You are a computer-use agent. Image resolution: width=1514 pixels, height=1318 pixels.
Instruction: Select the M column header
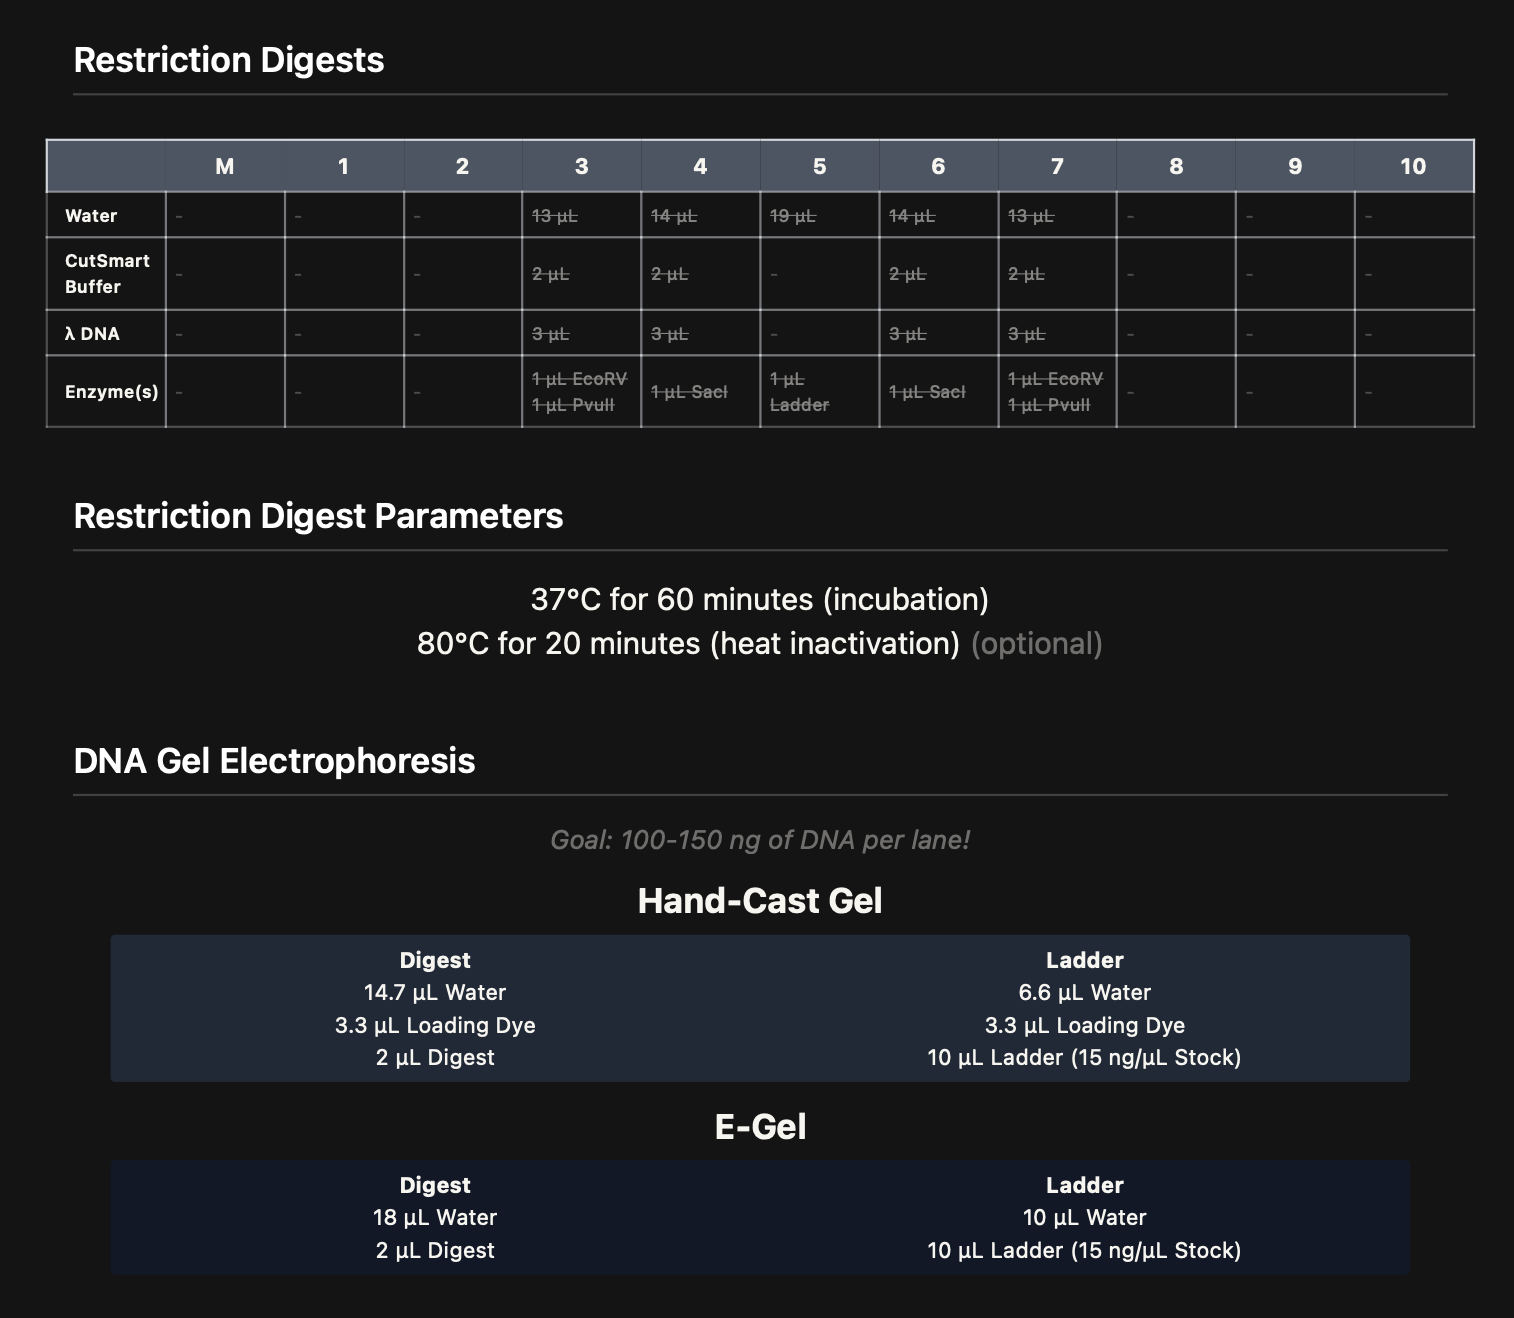point(225,166)
